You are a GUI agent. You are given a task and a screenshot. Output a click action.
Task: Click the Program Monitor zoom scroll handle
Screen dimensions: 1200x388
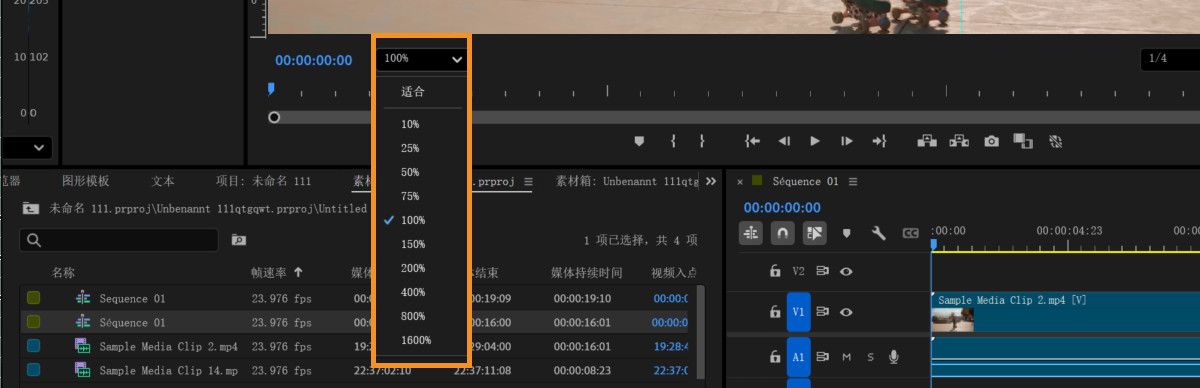point(274,117)
